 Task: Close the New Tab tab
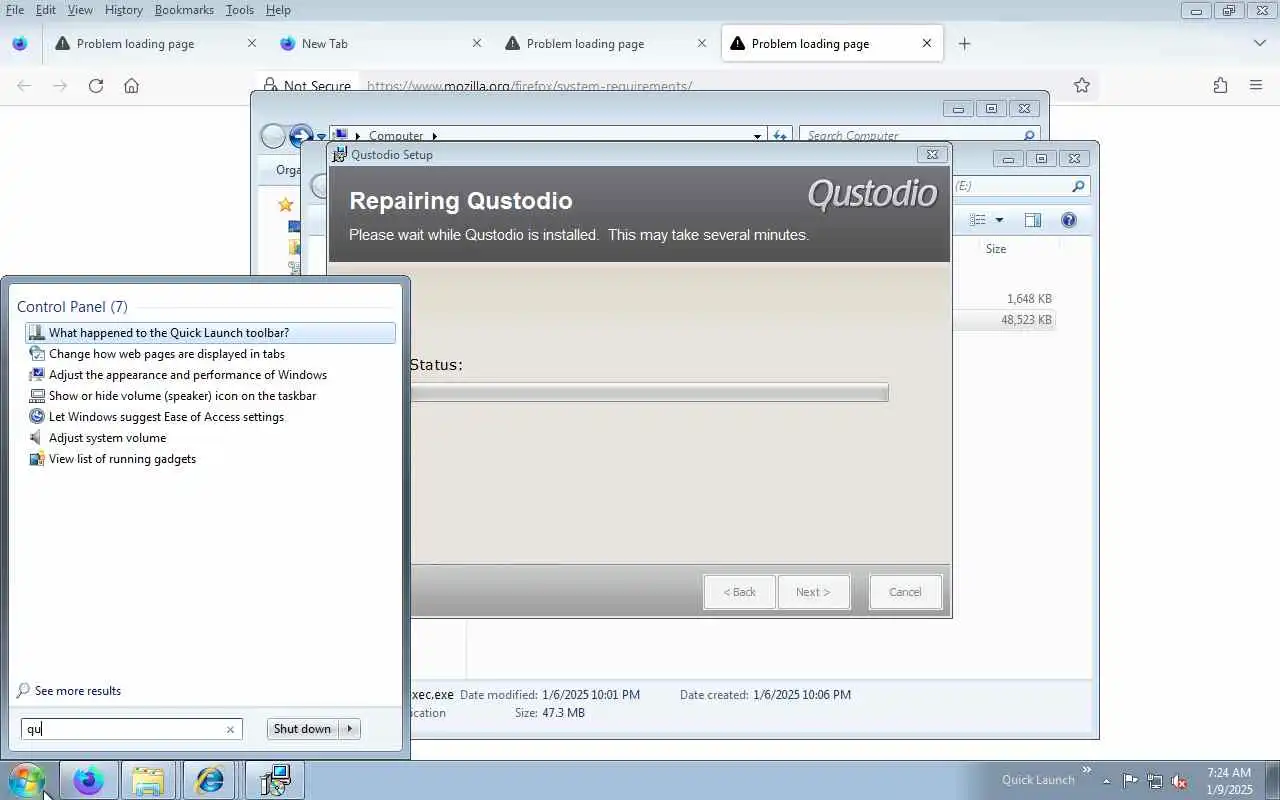pos(476,43)
